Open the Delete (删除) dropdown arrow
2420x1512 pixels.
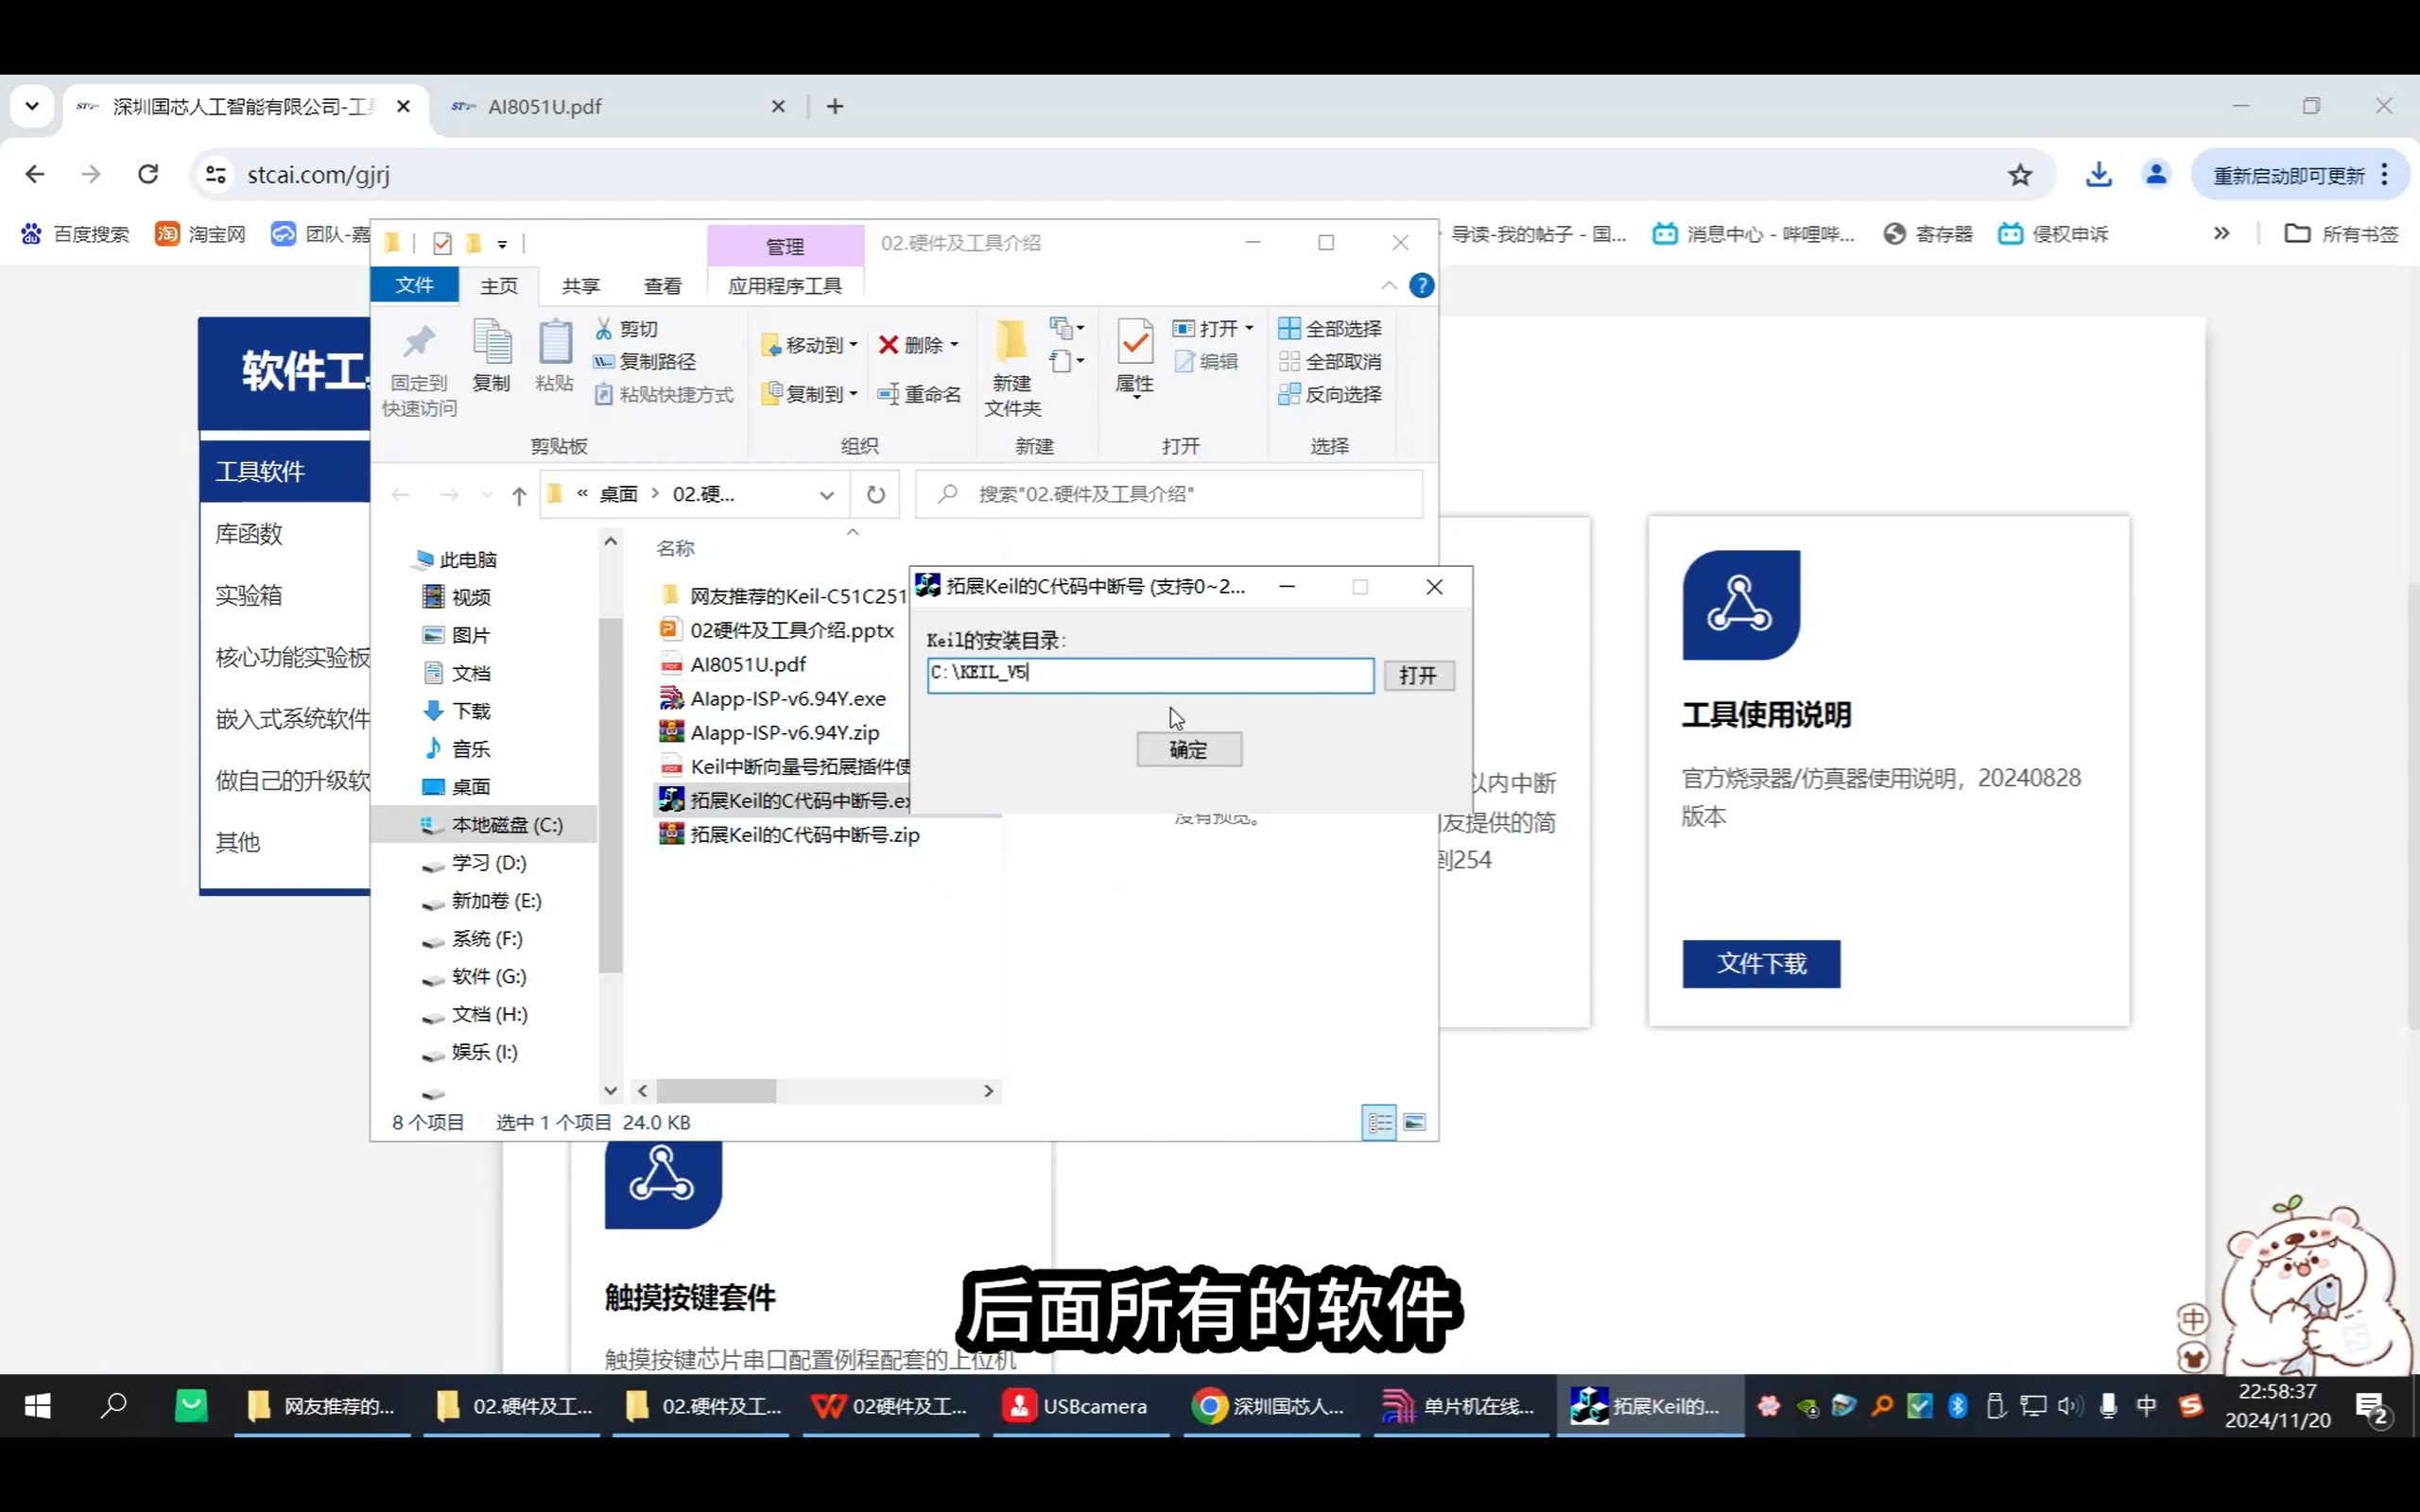[x=954, y=345]
